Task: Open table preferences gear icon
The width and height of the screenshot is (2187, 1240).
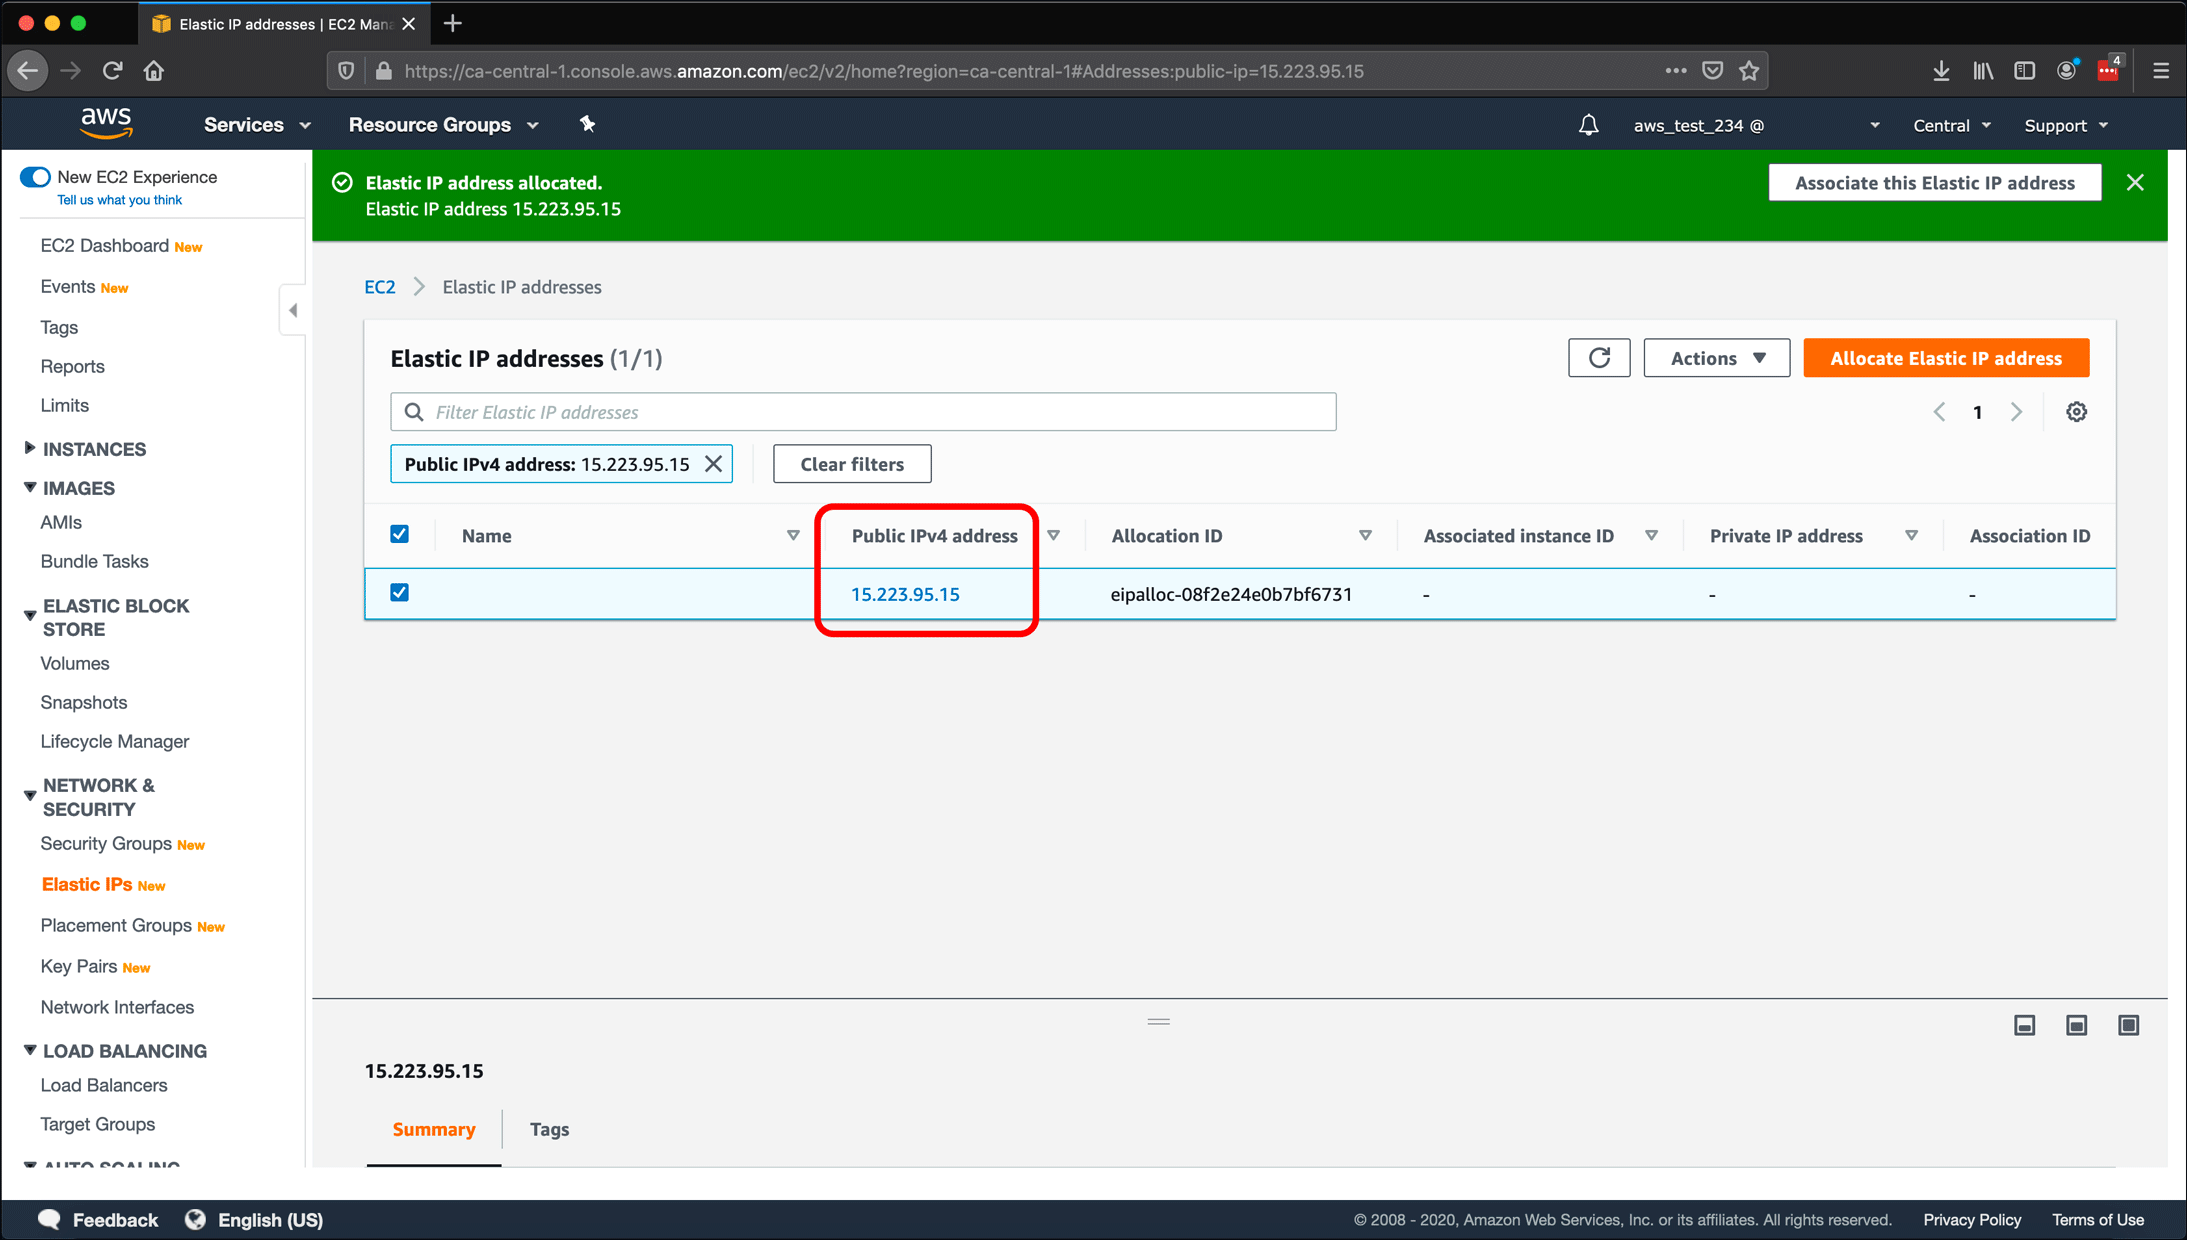Action: pyautogui.click(x=2076, y=412)
